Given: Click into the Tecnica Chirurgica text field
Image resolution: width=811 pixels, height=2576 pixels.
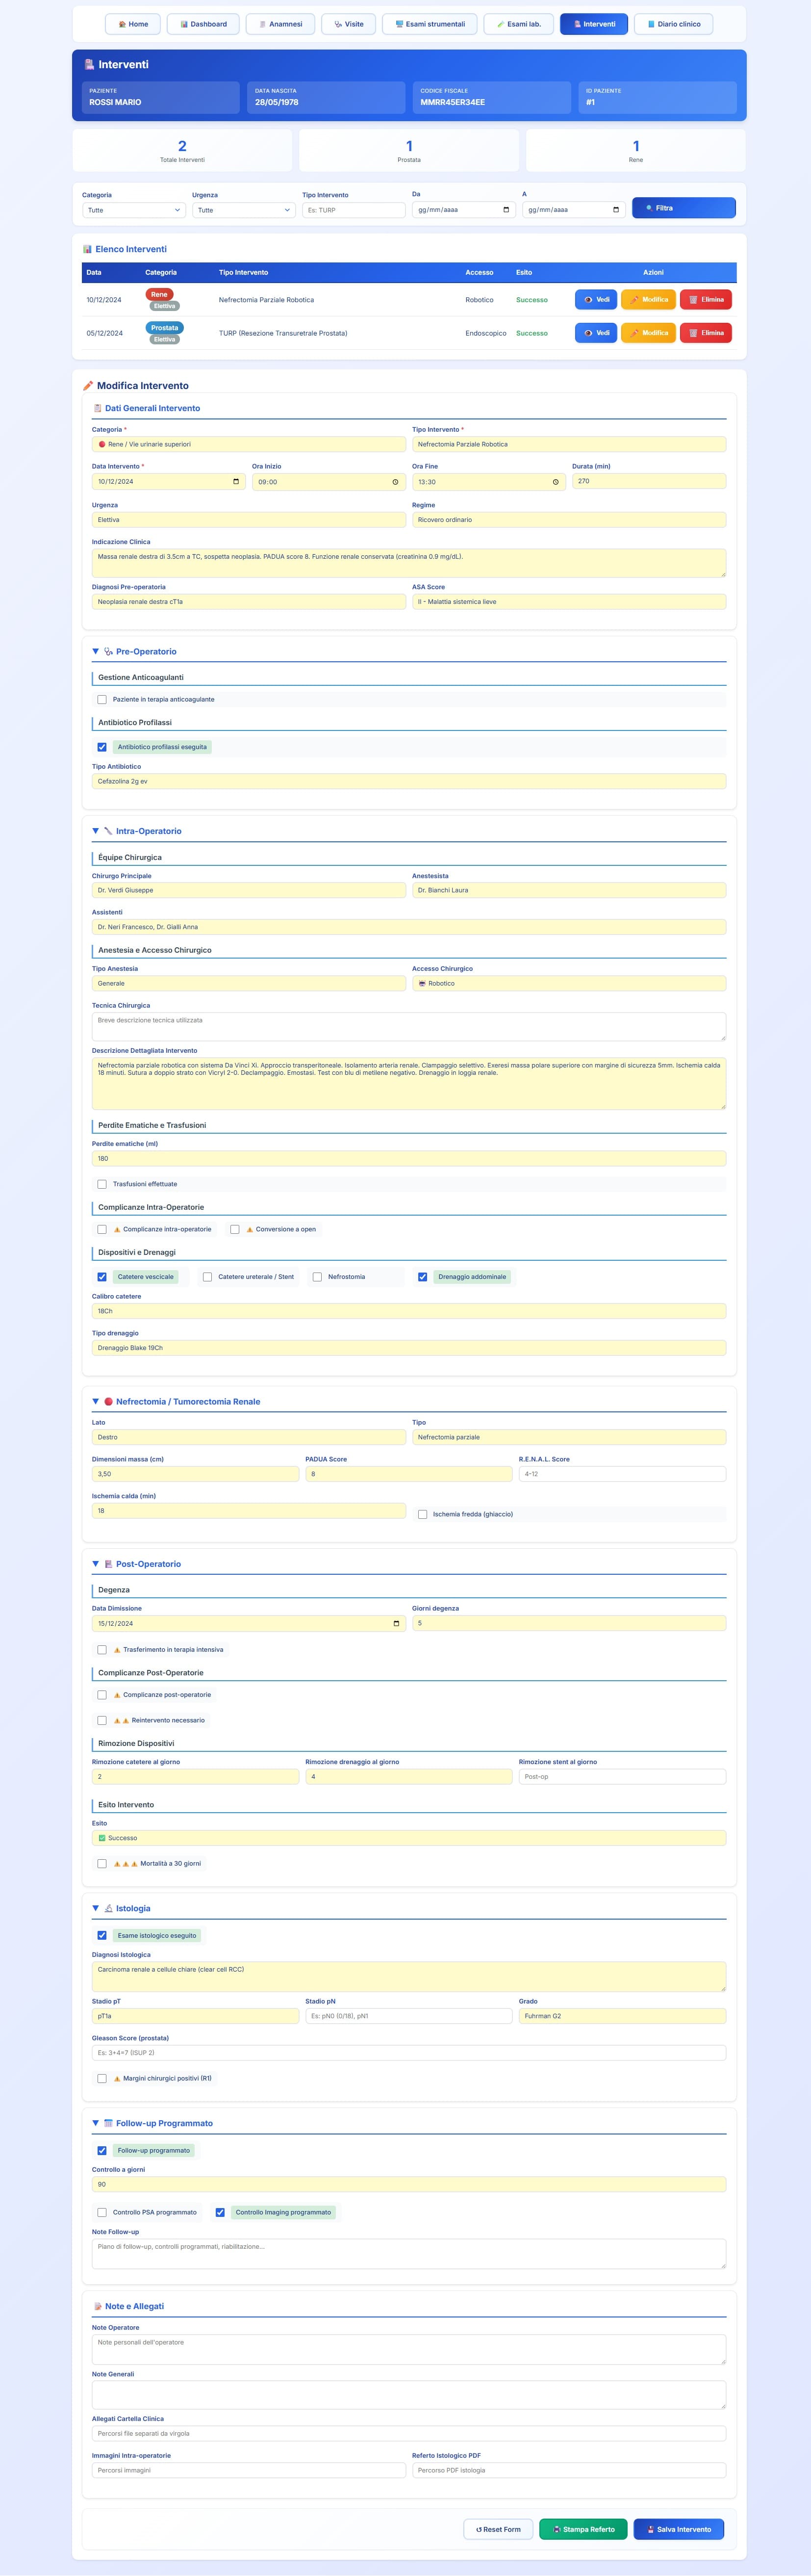Looking at the screenshot, I should (x=408, y=1026).
